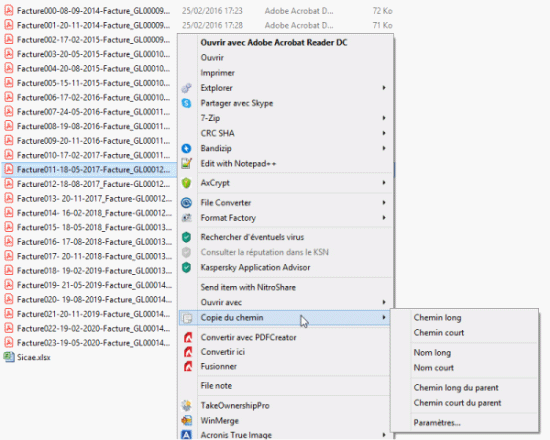Select TakeOwnershipPro entry
550x440 pixels.
pos(235,406)
